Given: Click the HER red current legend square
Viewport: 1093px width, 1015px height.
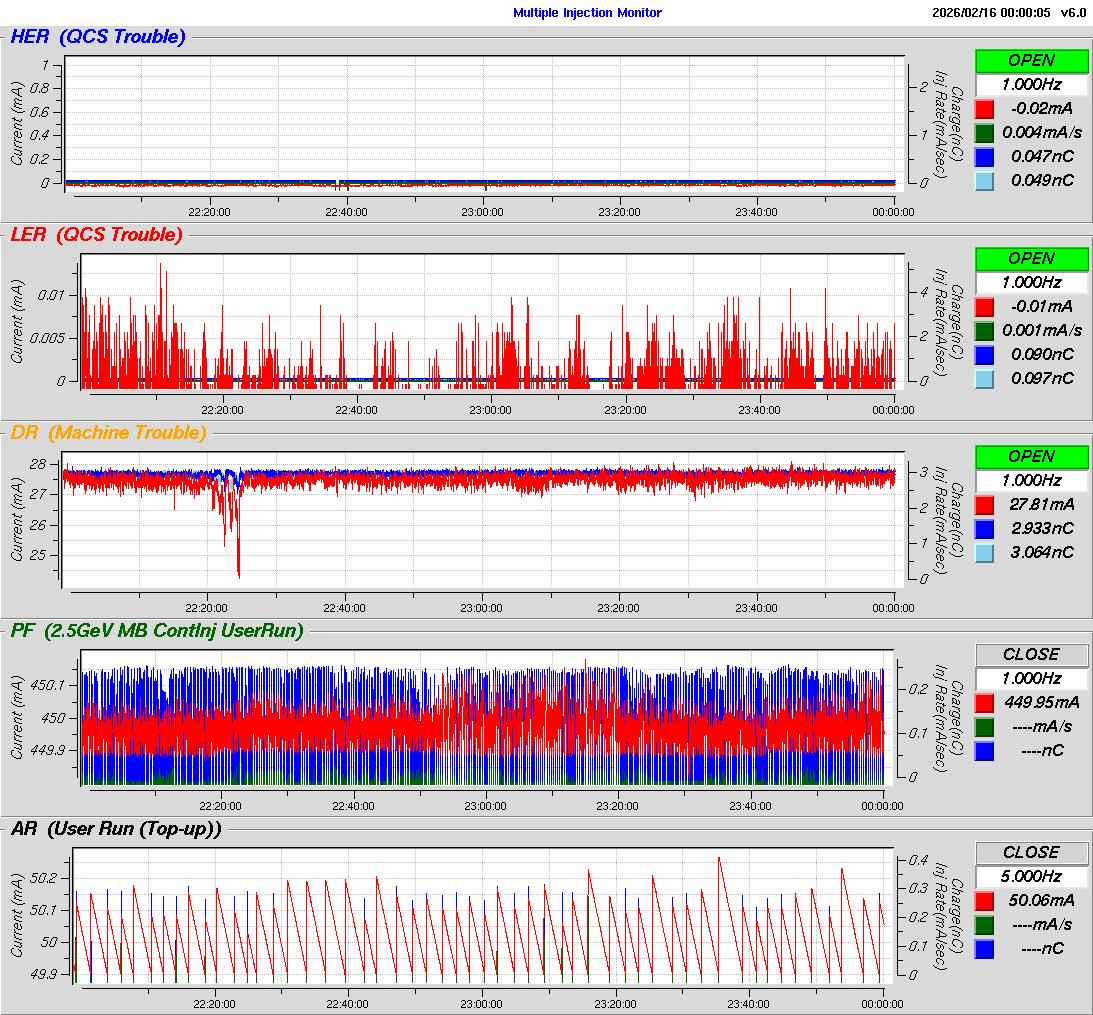Looking at the screenshot, I should pyautogui.click(x=985, y=109).
